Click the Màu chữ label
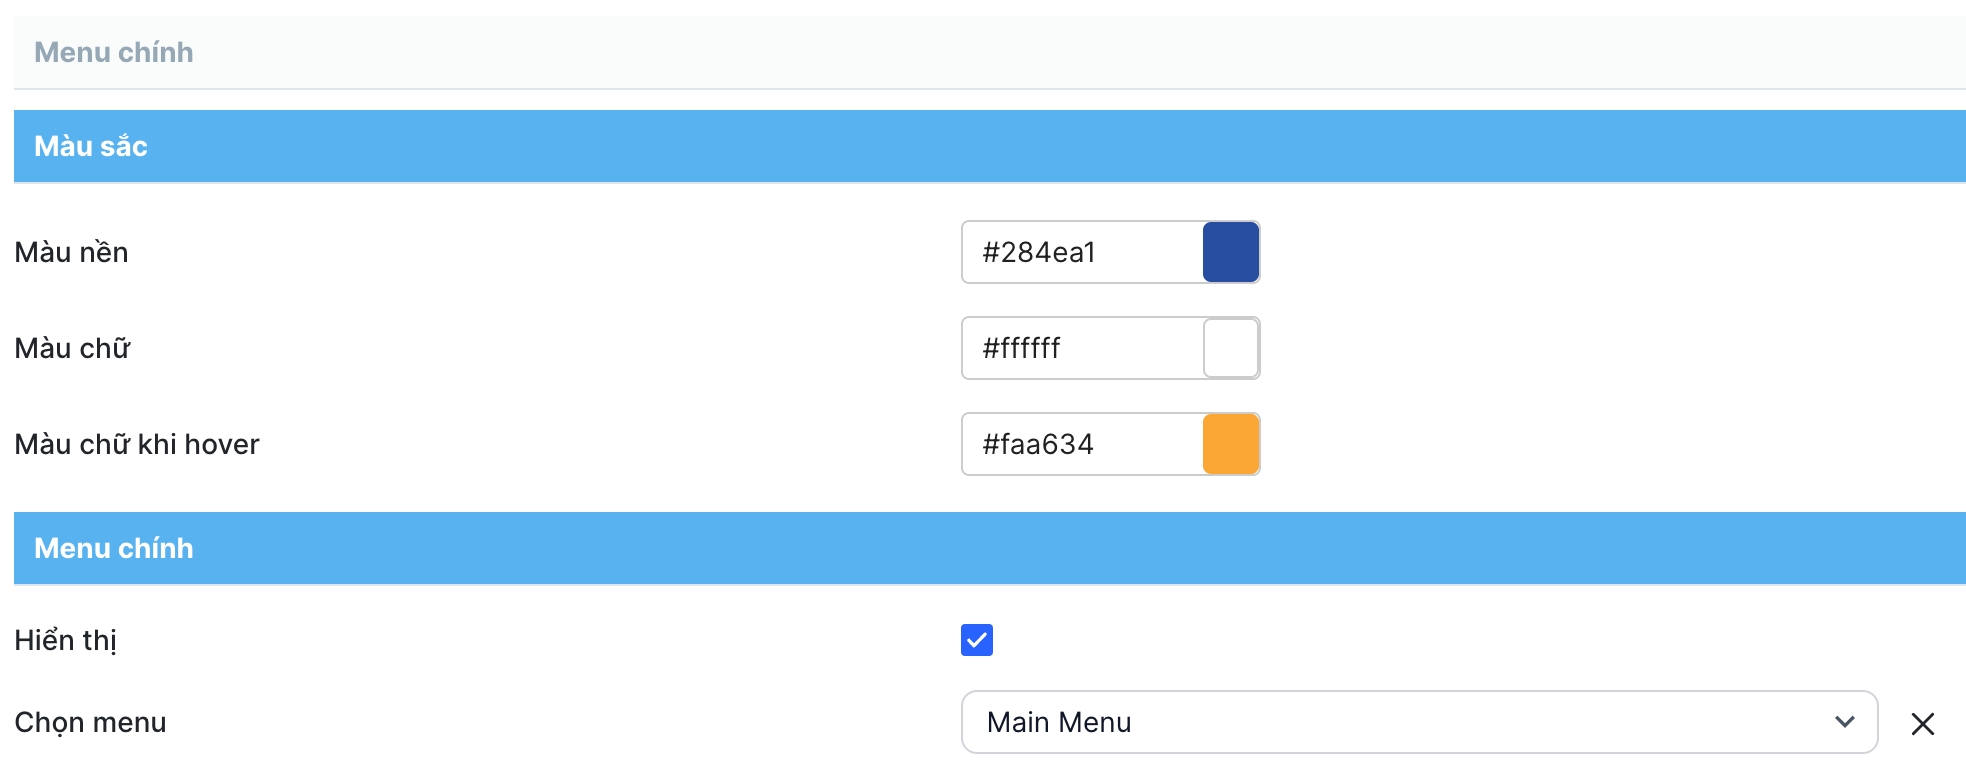This screenshot has width=1966, height=776. (73, 348)
